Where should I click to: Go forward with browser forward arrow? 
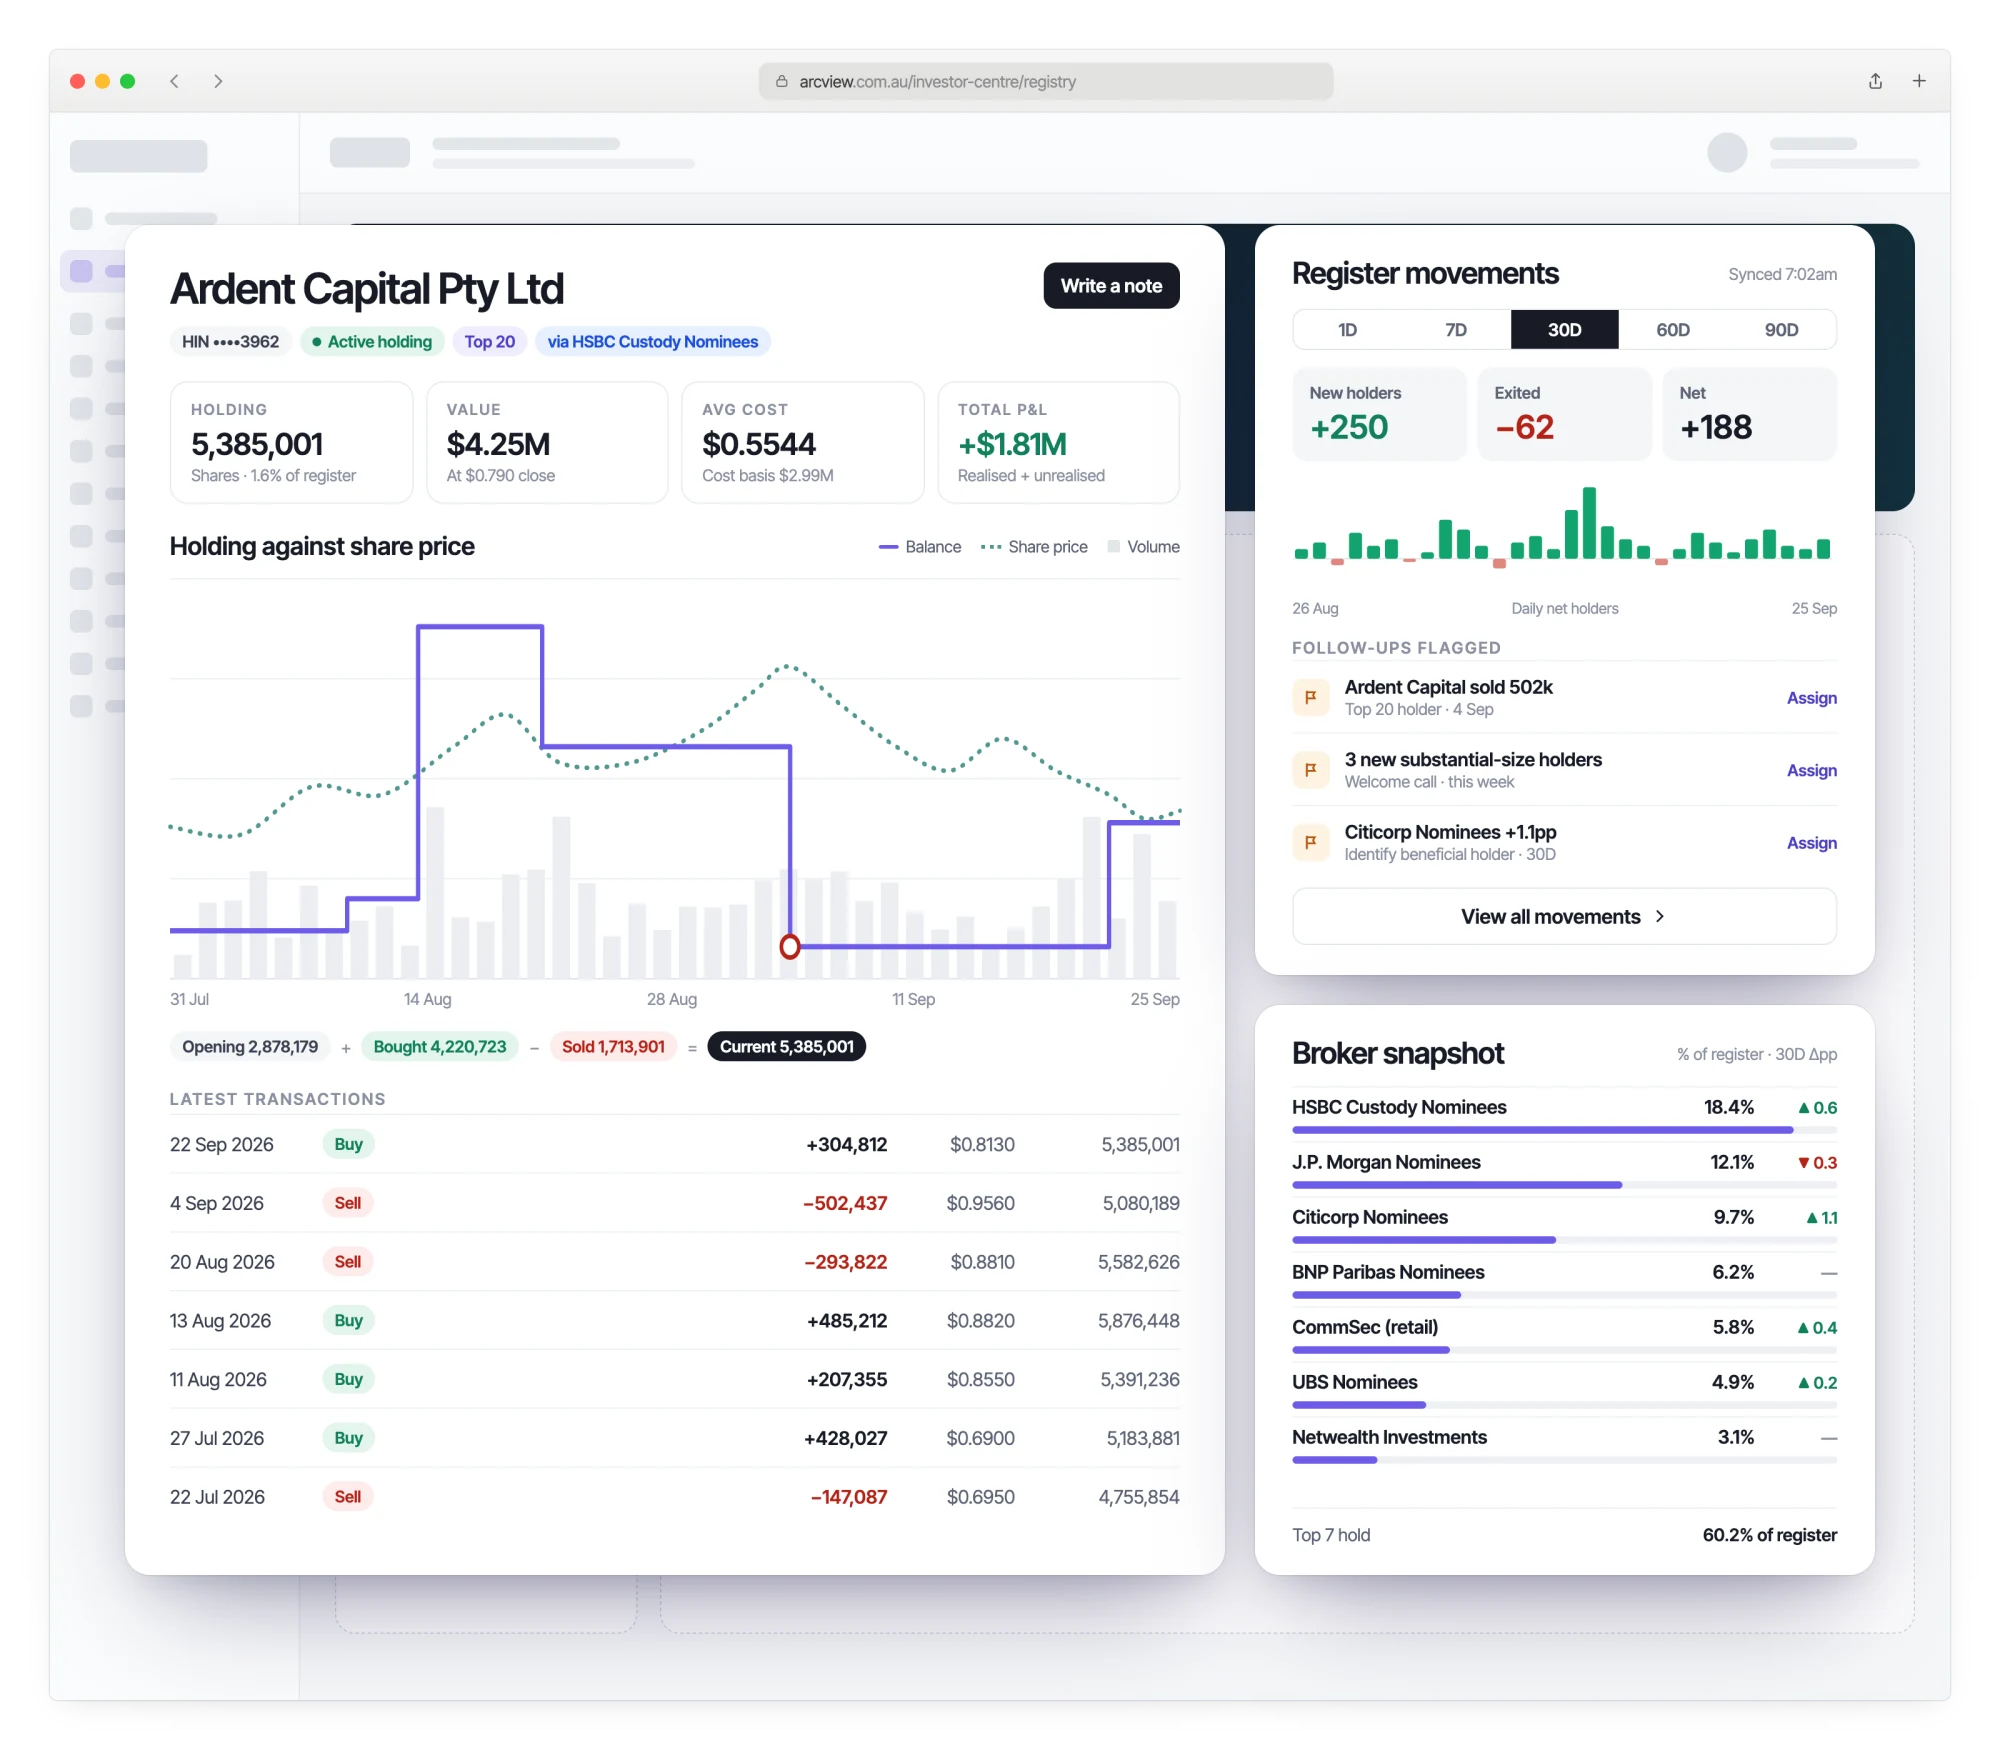click(218, 81)
